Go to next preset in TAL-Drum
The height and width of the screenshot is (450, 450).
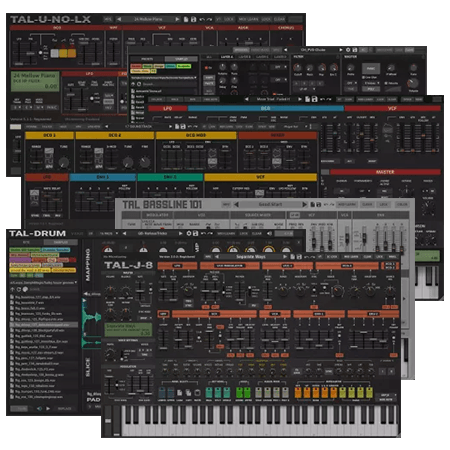click(180, 233)
